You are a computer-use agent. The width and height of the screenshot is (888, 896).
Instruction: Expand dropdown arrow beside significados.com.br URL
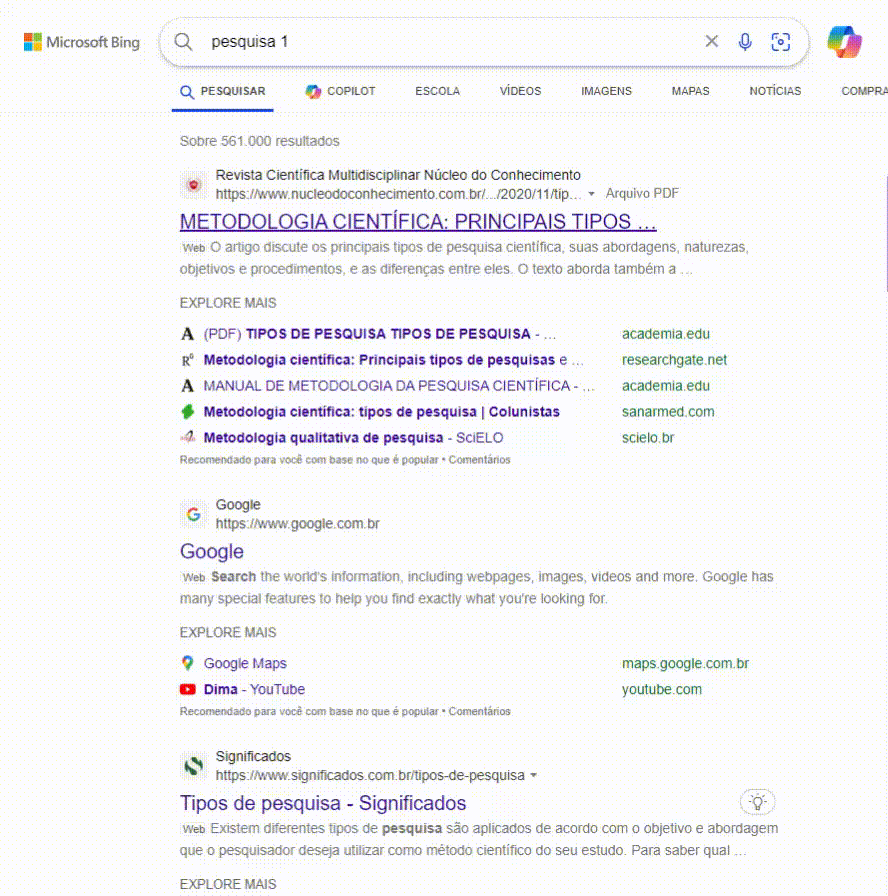click(533, 775)
